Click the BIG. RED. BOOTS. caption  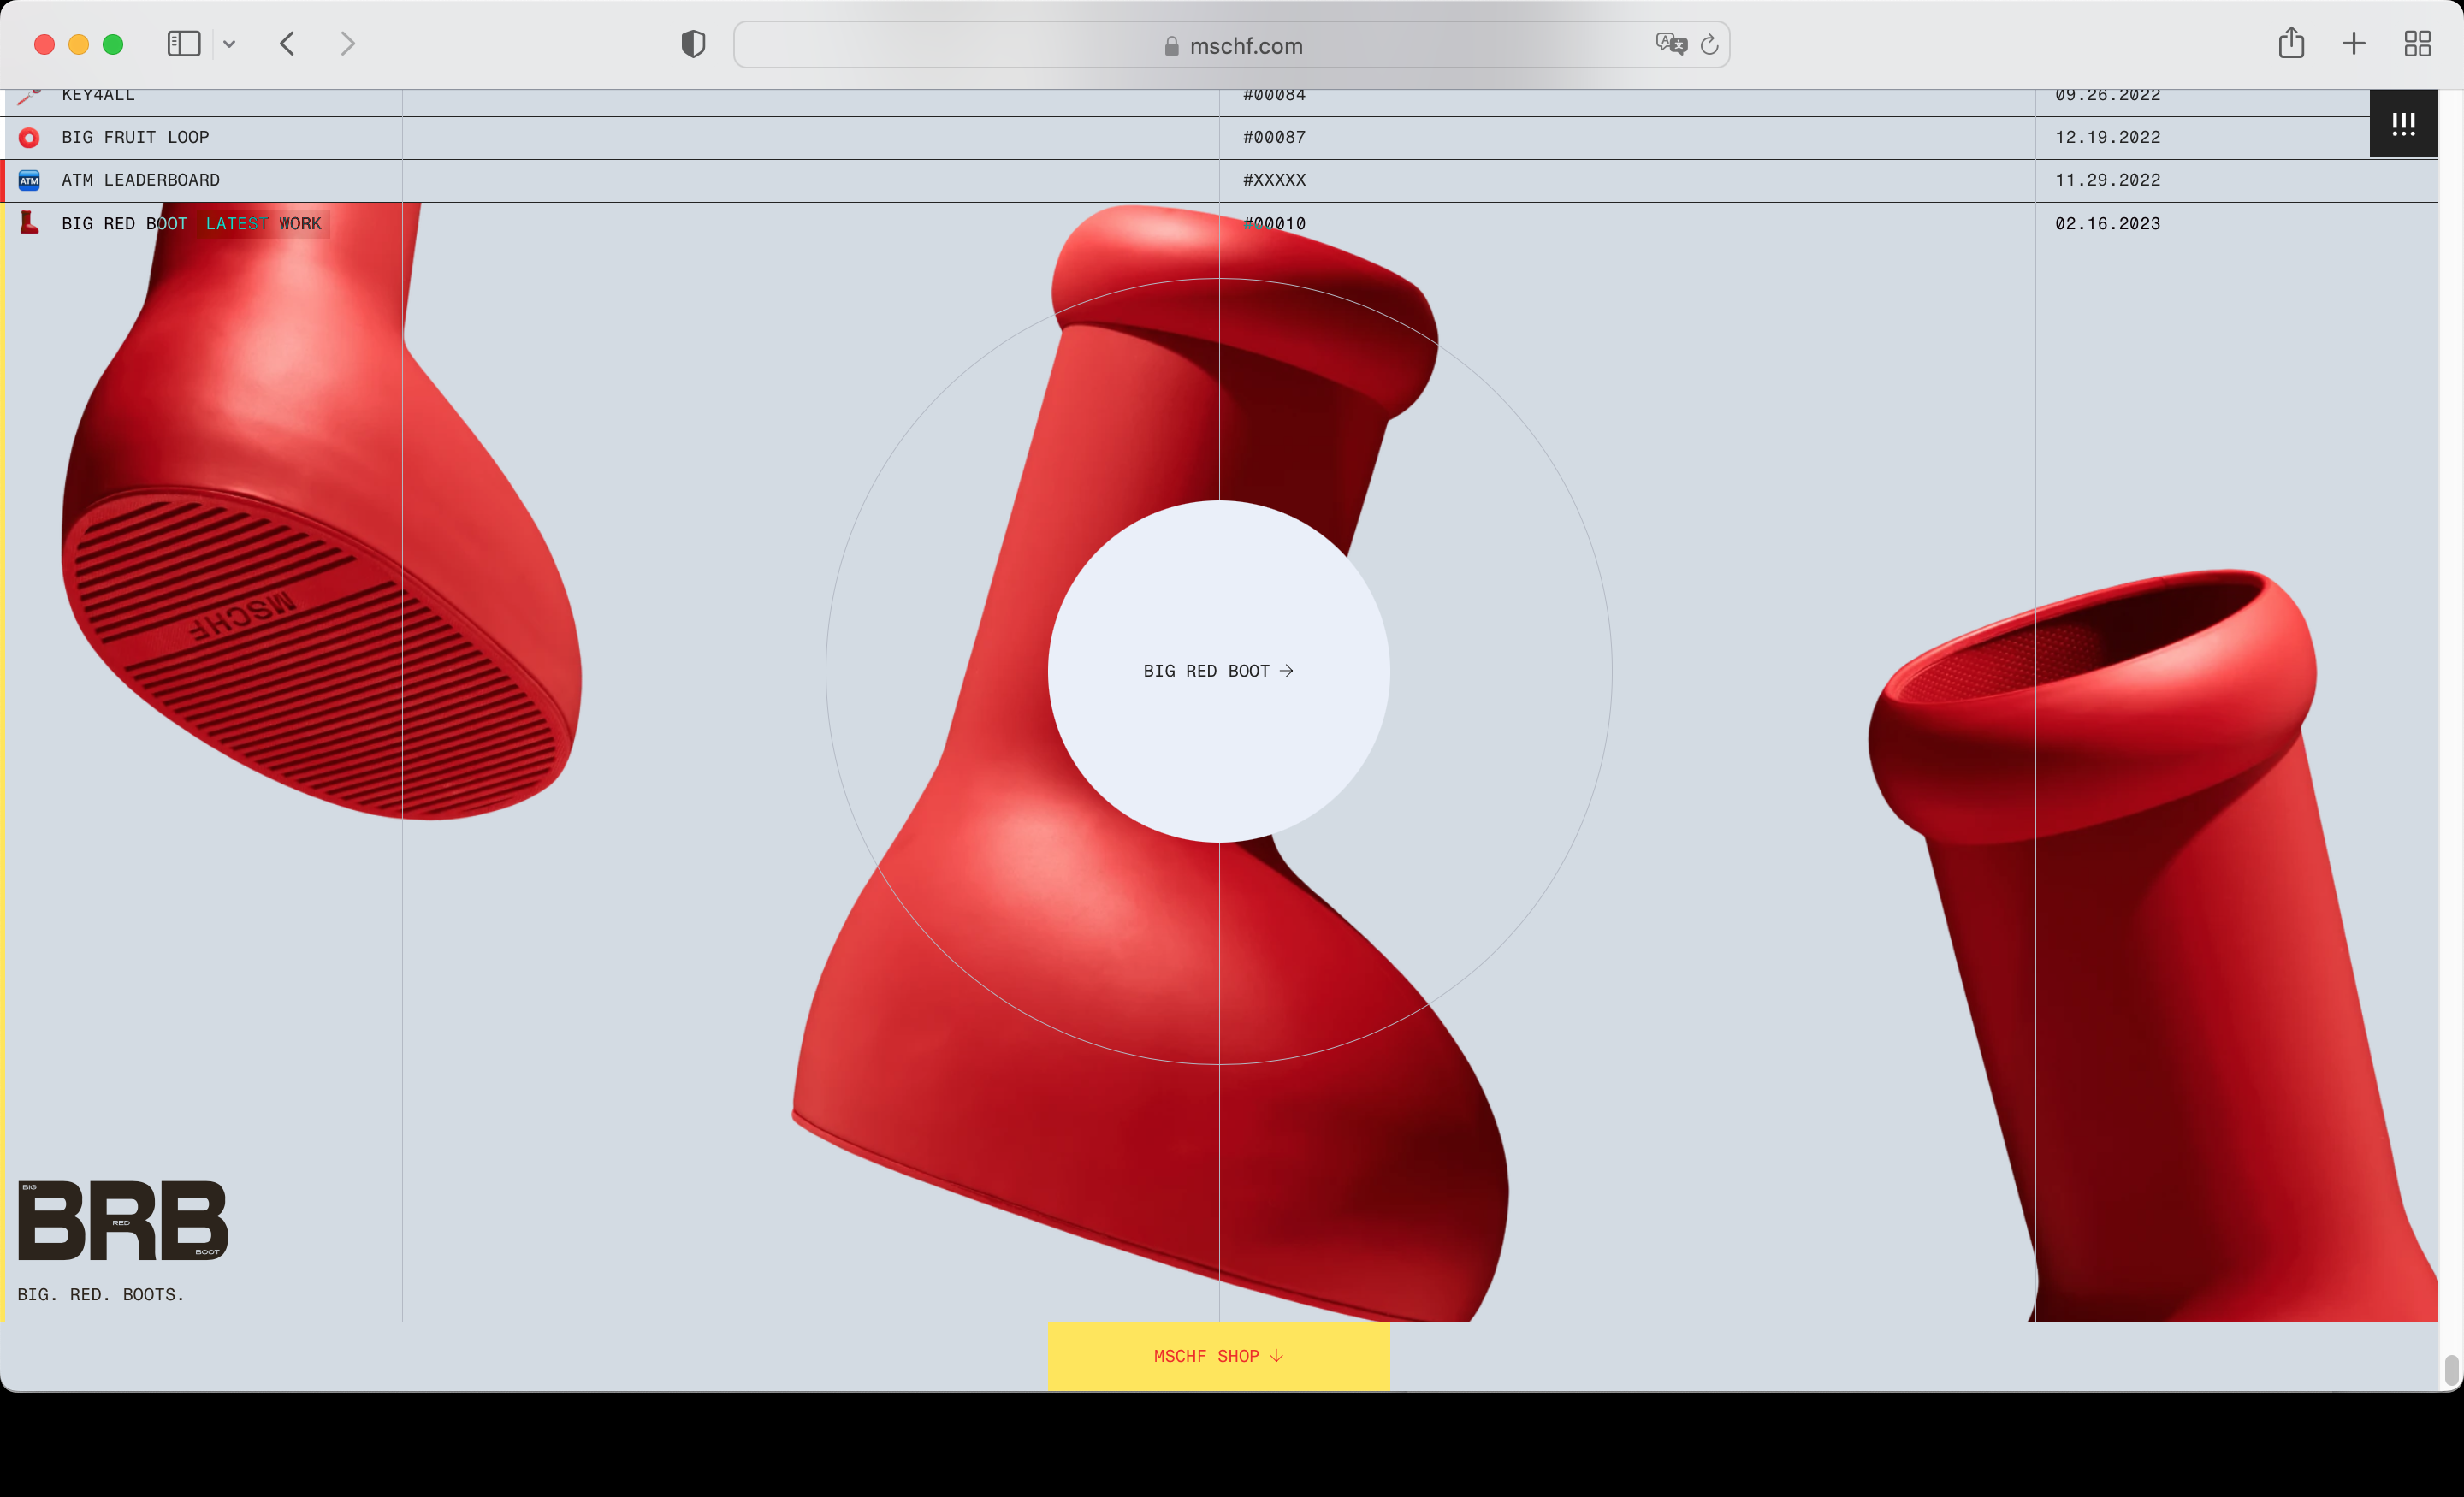[101, 1294]
